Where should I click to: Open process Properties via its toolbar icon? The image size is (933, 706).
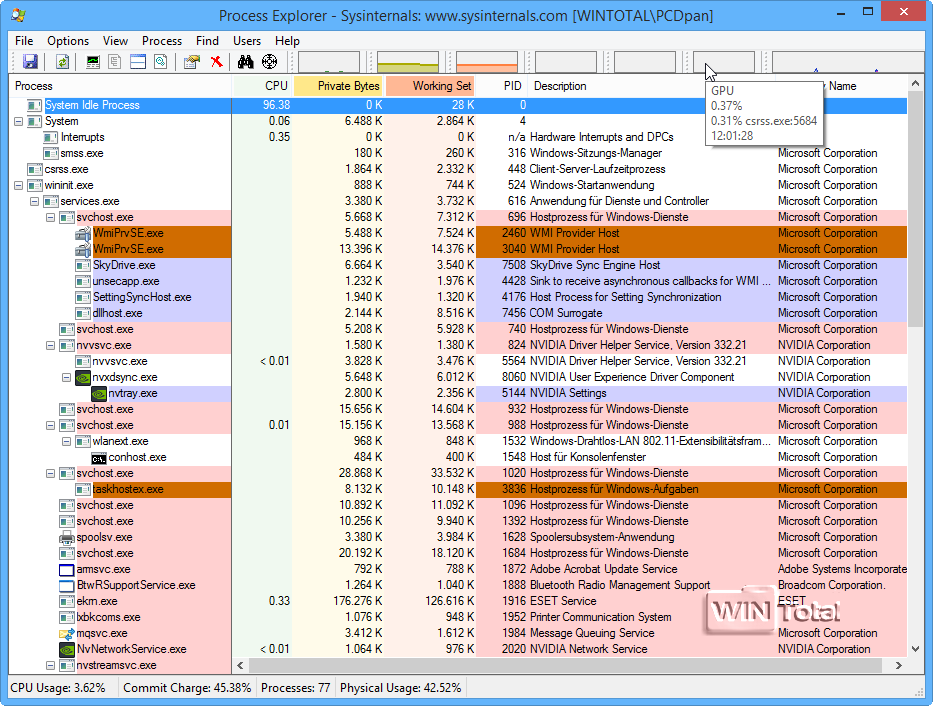tap(191, 62)
